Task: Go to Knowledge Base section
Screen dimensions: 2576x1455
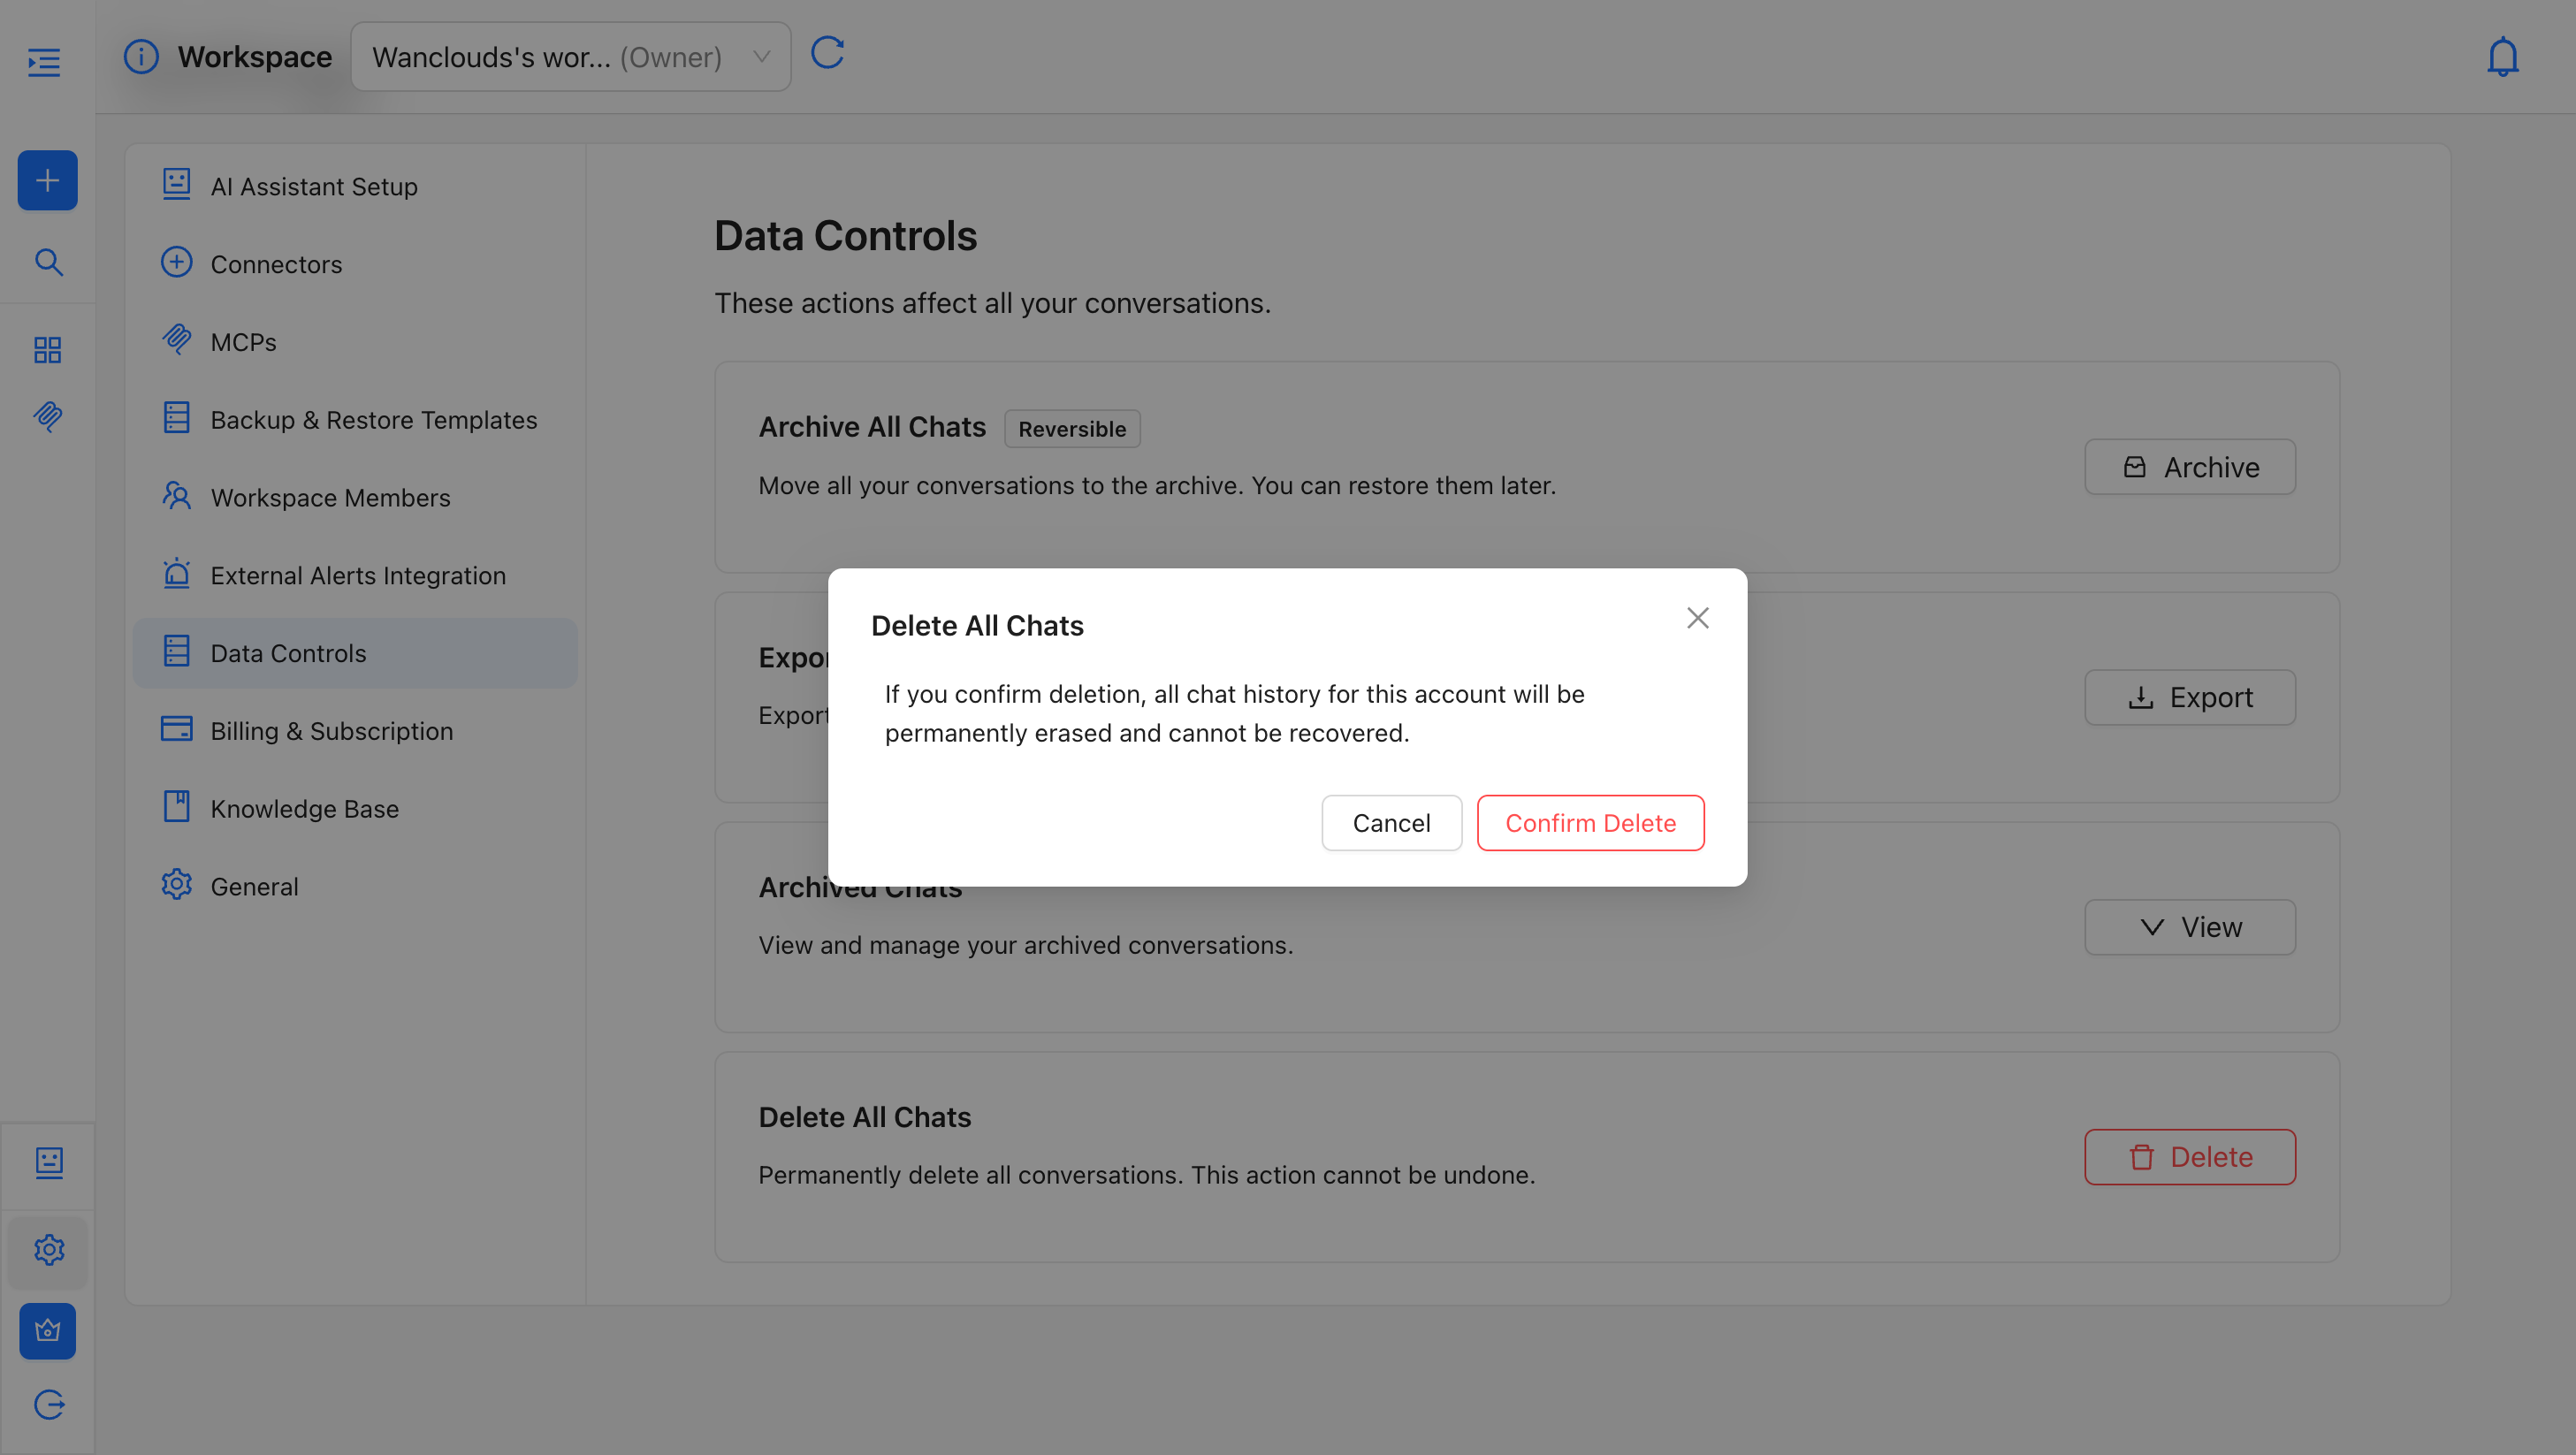Action: (304, 809)
